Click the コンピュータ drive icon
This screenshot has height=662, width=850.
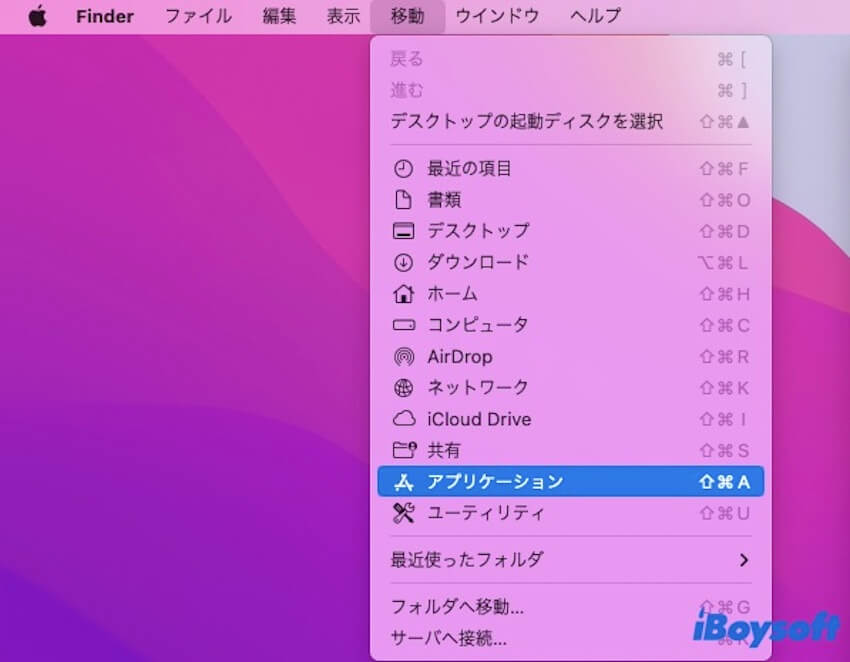coord(403,325)
